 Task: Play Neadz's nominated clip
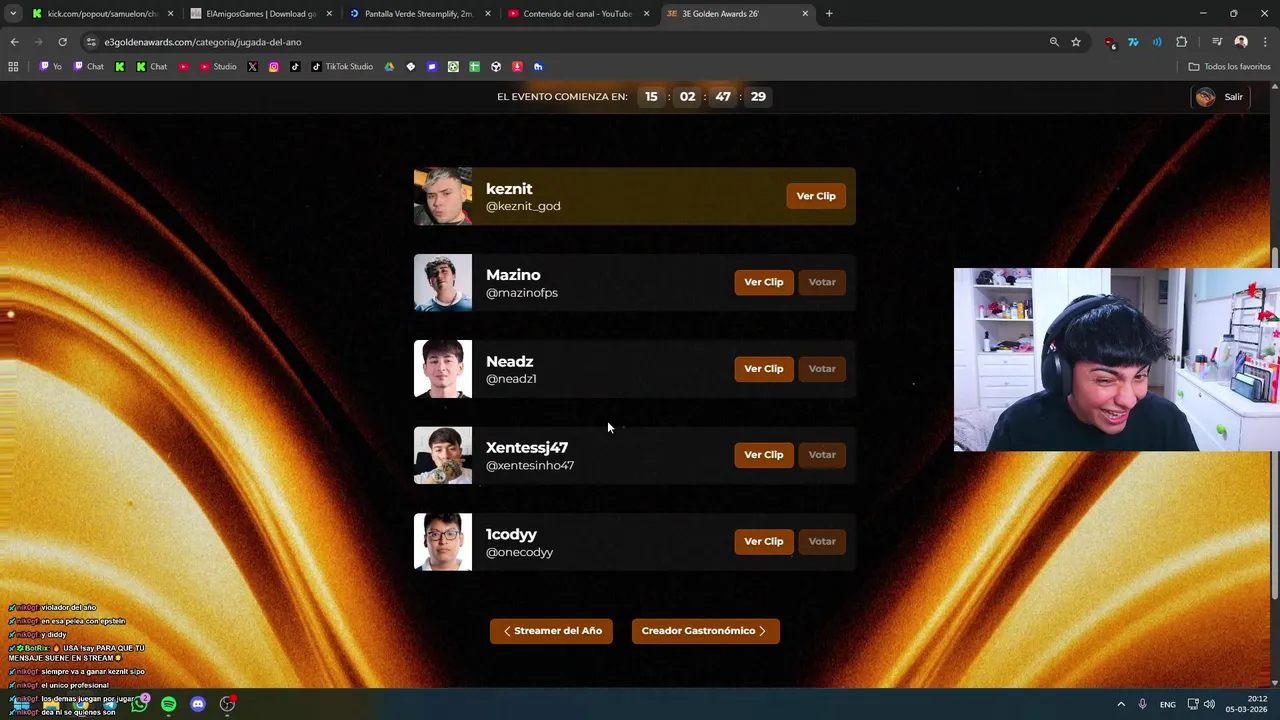764,369
